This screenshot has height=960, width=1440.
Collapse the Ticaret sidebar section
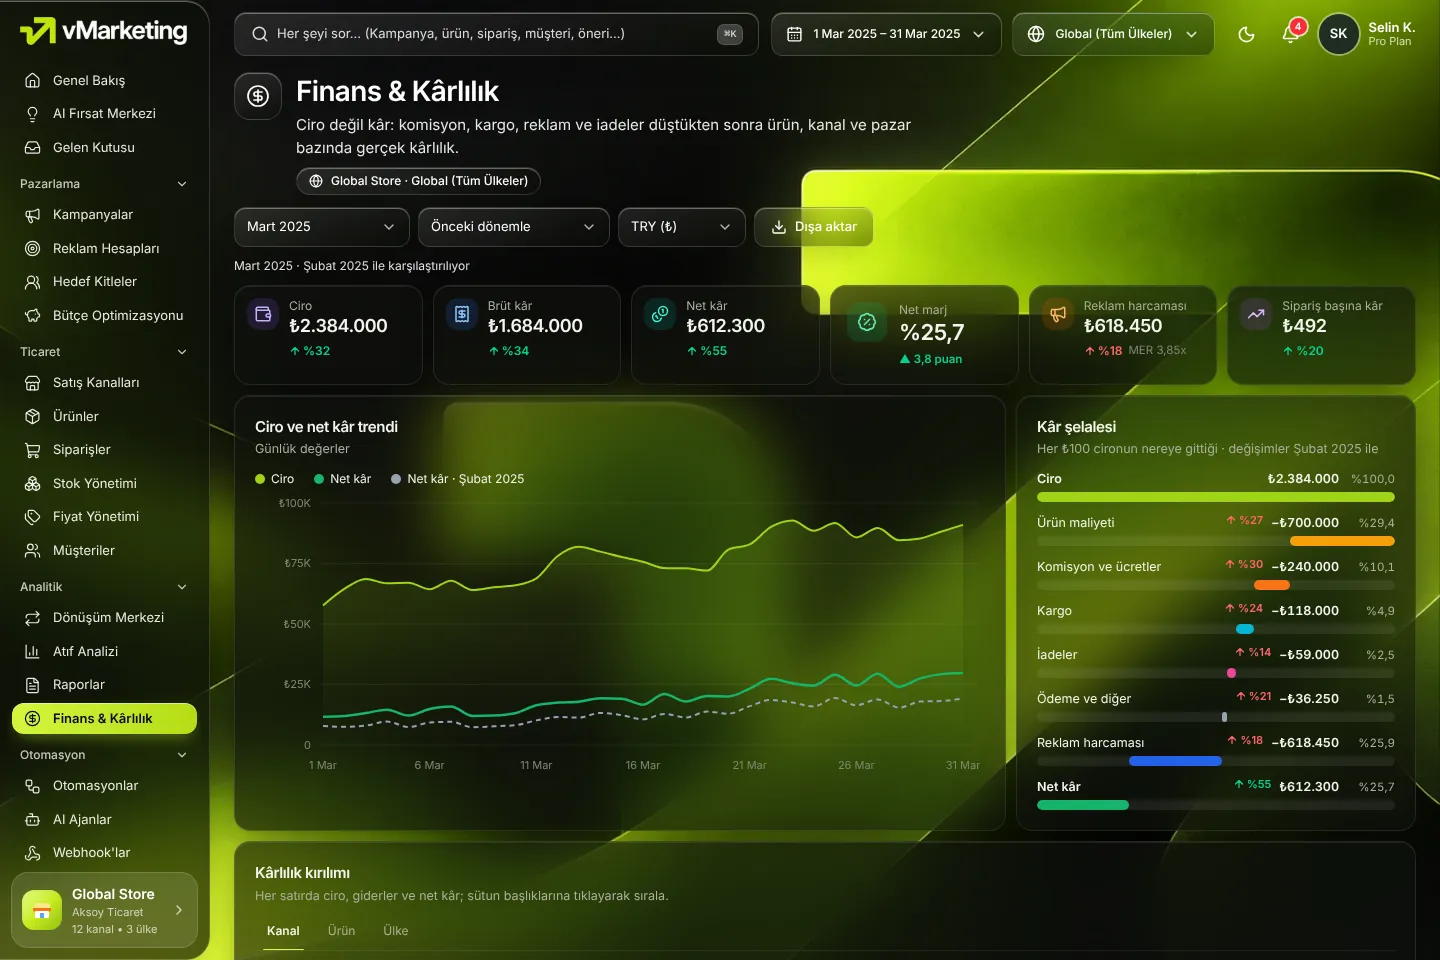(x=104, y=352)
